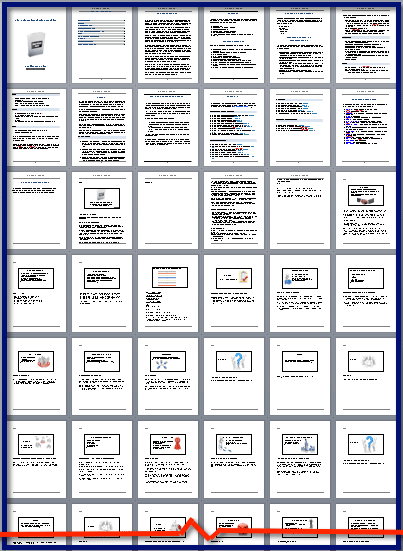Open the page showing figures on a red circle
The image size is (403, 551).
[x=37, y=376]
